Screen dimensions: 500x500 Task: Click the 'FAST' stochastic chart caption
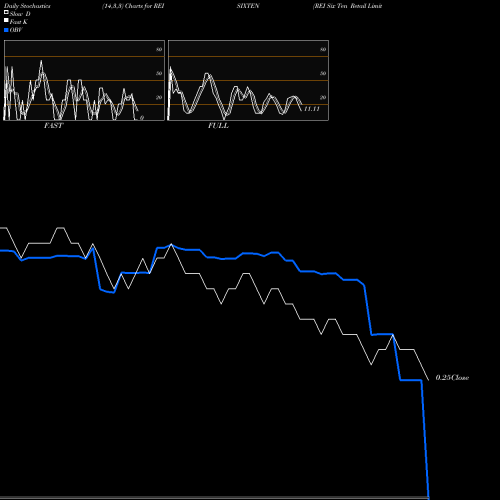click(x=53, y=126)
